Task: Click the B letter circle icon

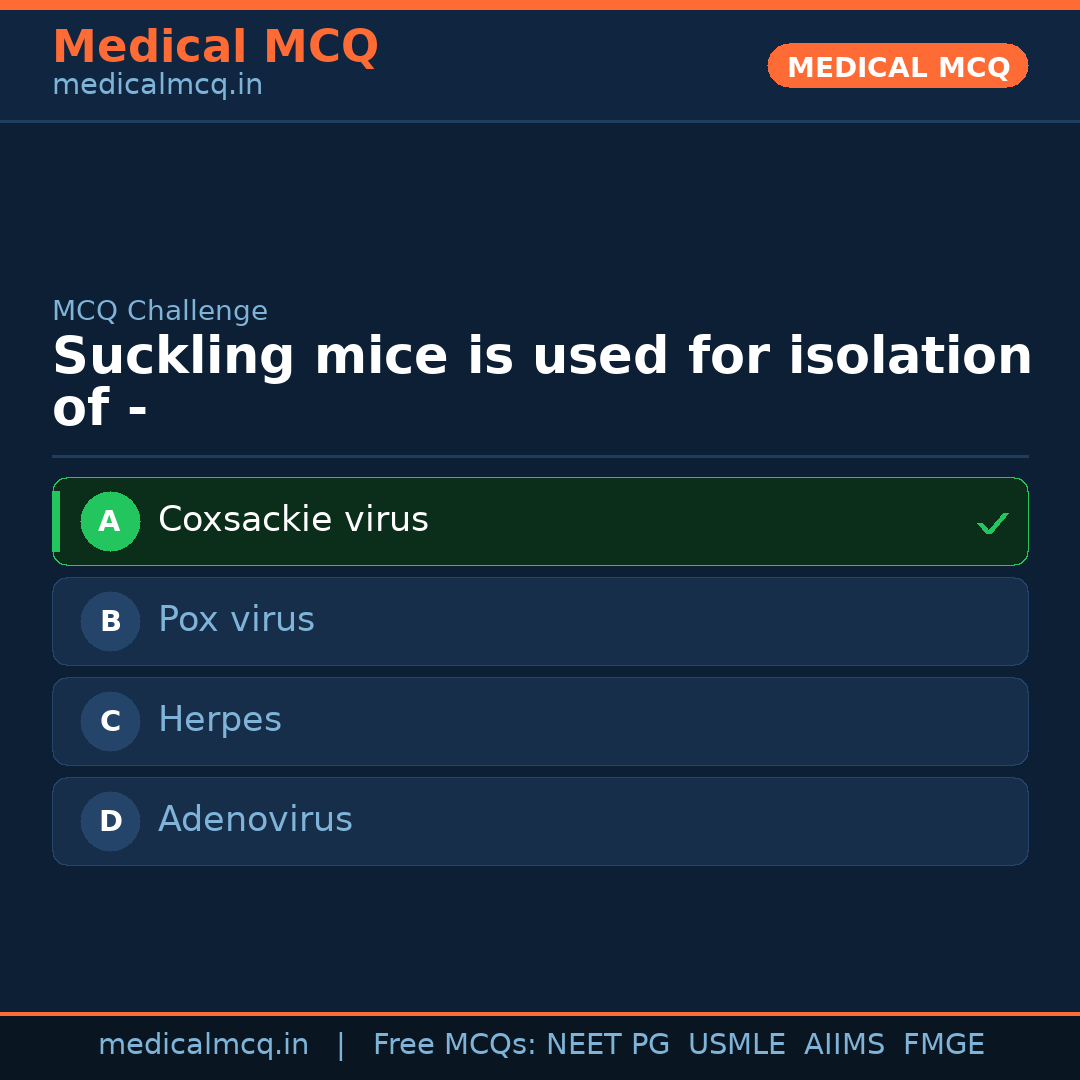Action: (x=110, y=621)
